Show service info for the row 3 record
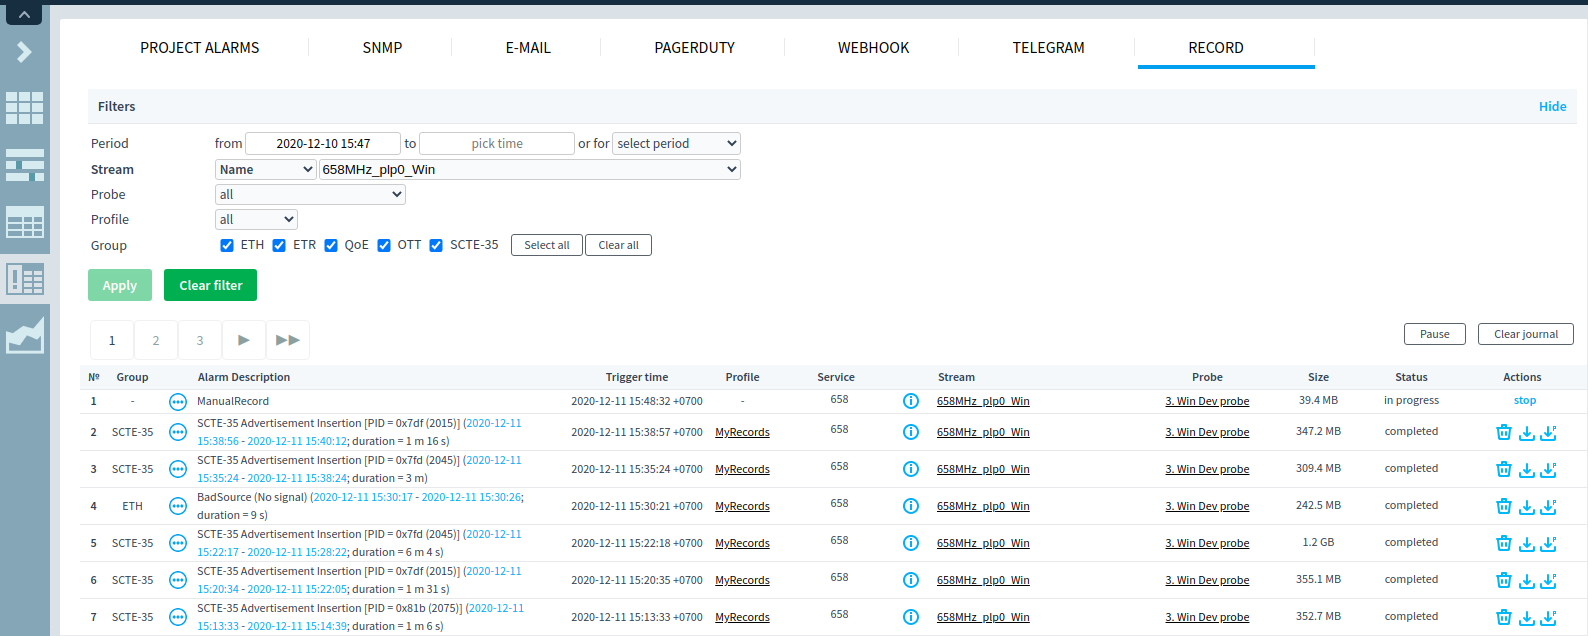The width and height of the screenshot is (1588, 636). coord(910,469)
